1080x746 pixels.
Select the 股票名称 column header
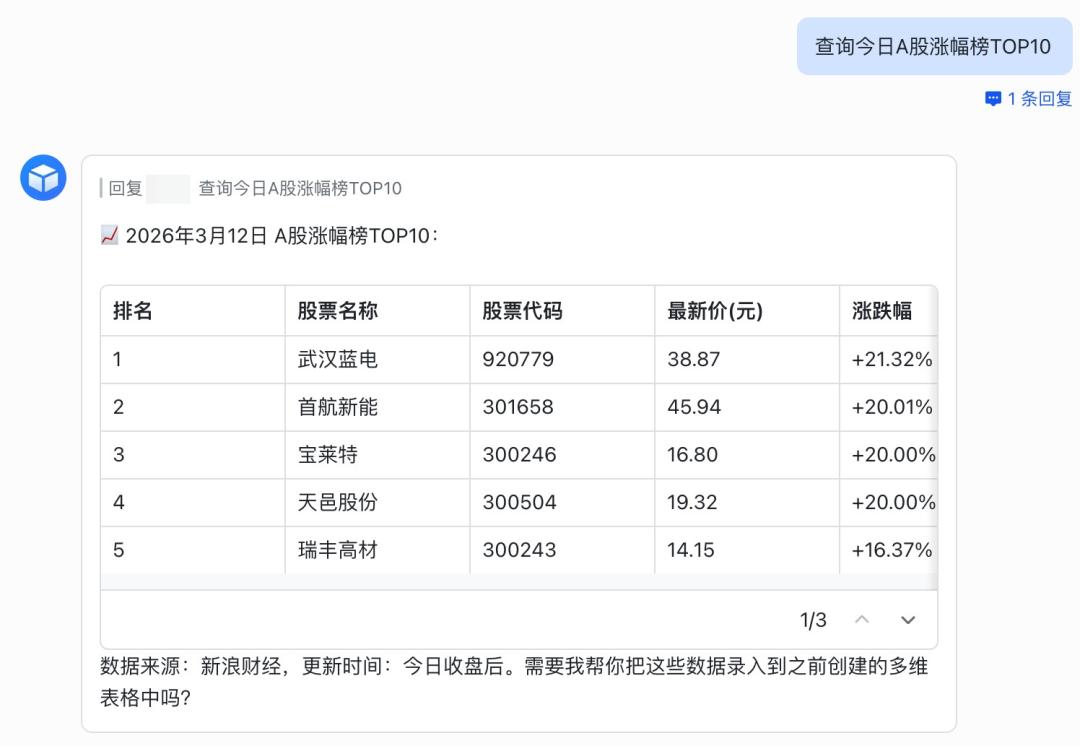[x=338, y=311]
